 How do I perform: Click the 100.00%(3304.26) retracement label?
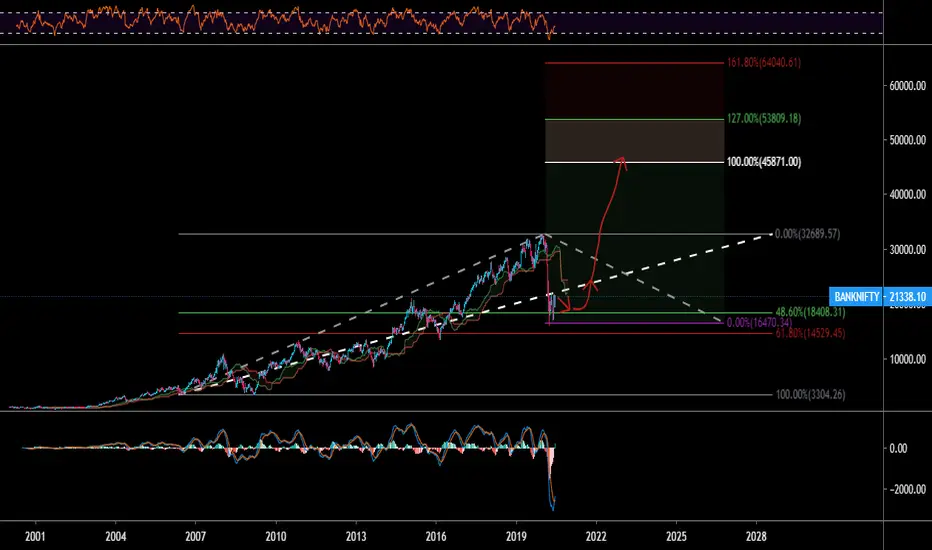(810, 394)
